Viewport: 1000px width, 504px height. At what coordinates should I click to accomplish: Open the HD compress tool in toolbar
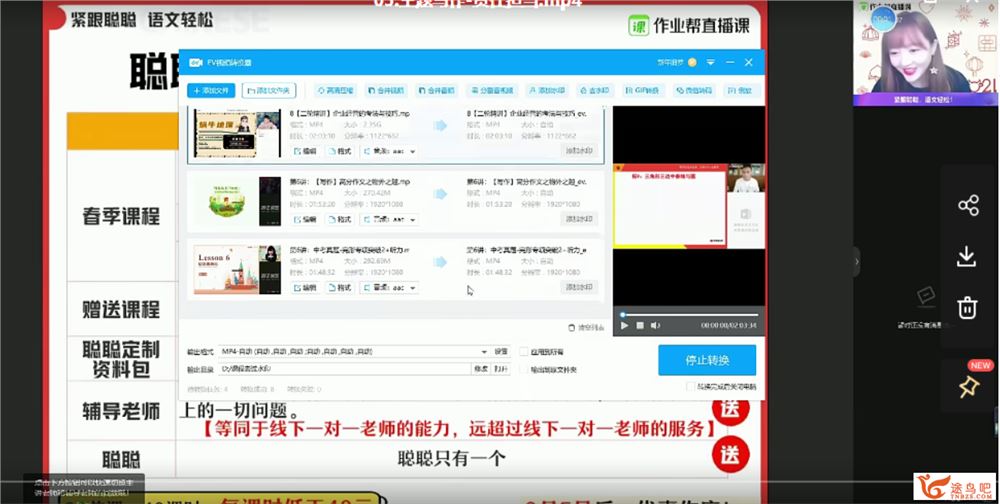point(335,91)
